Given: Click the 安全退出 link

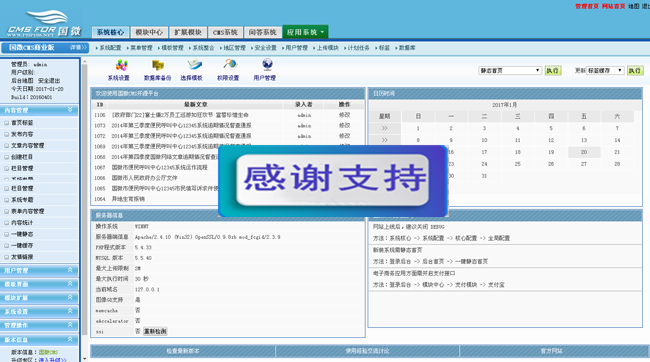Looking at the screenshot, I should click(49, 80).
